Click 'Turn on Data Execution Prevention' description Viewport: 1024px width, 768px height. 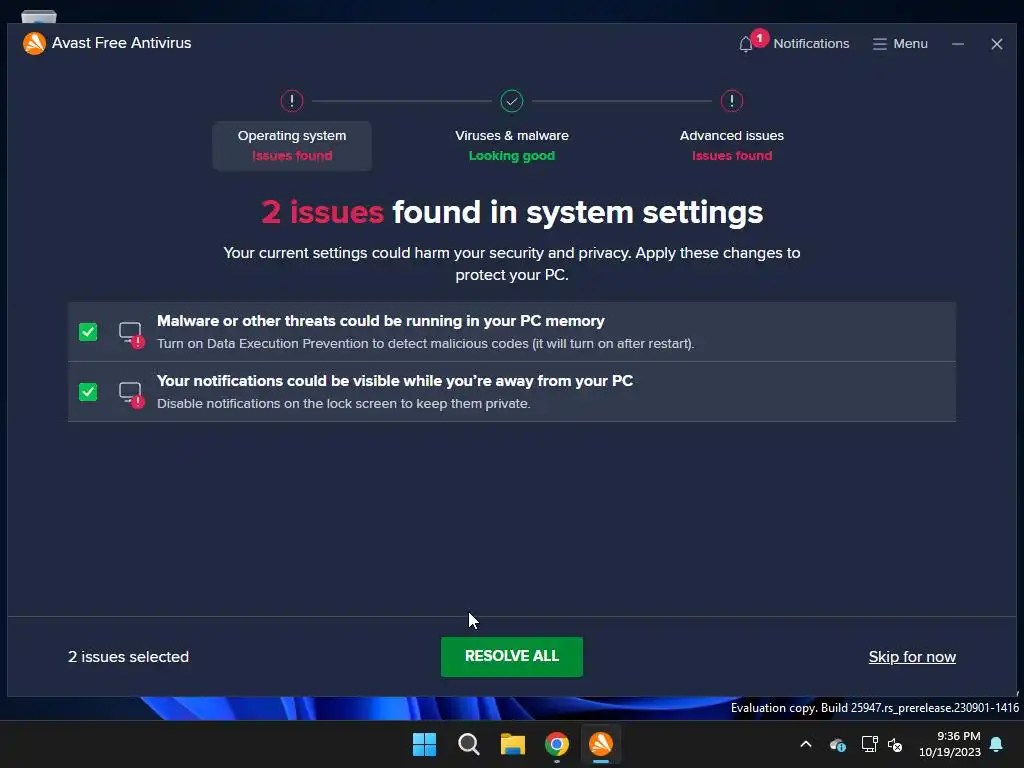pyautogui.click(x=425, y=344)
